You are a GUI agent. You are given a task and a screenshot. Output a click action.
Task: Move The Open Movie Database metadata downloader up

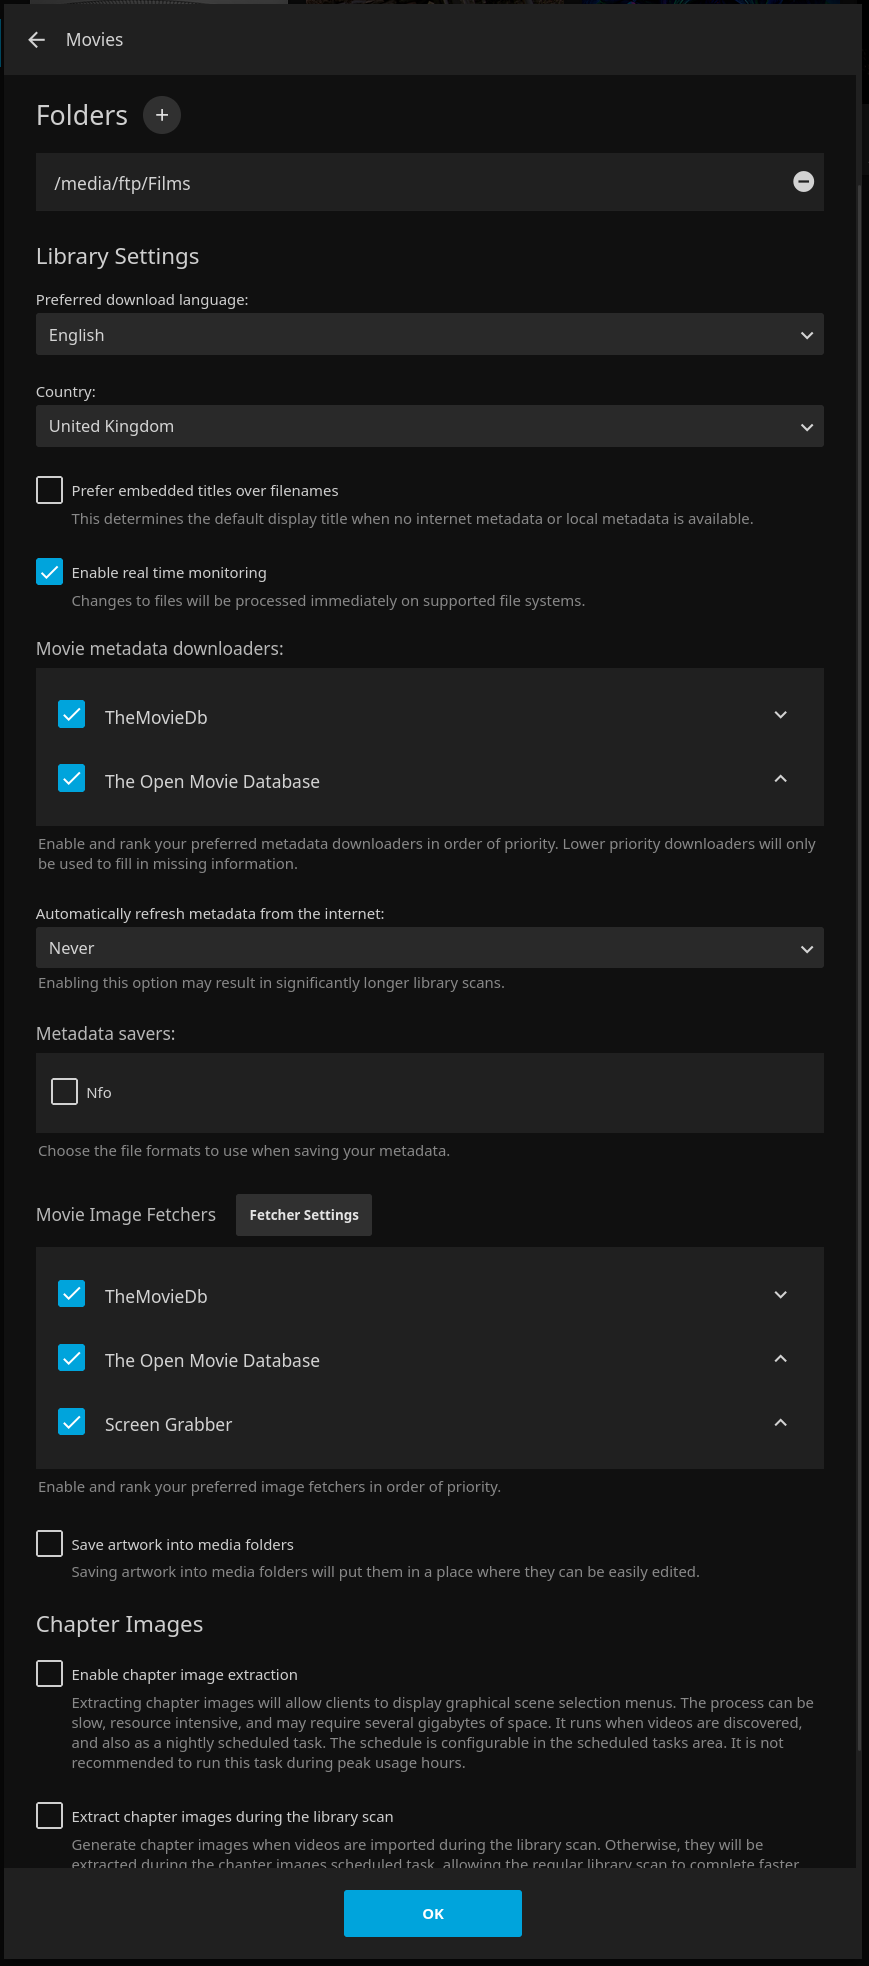coord(781,779)
